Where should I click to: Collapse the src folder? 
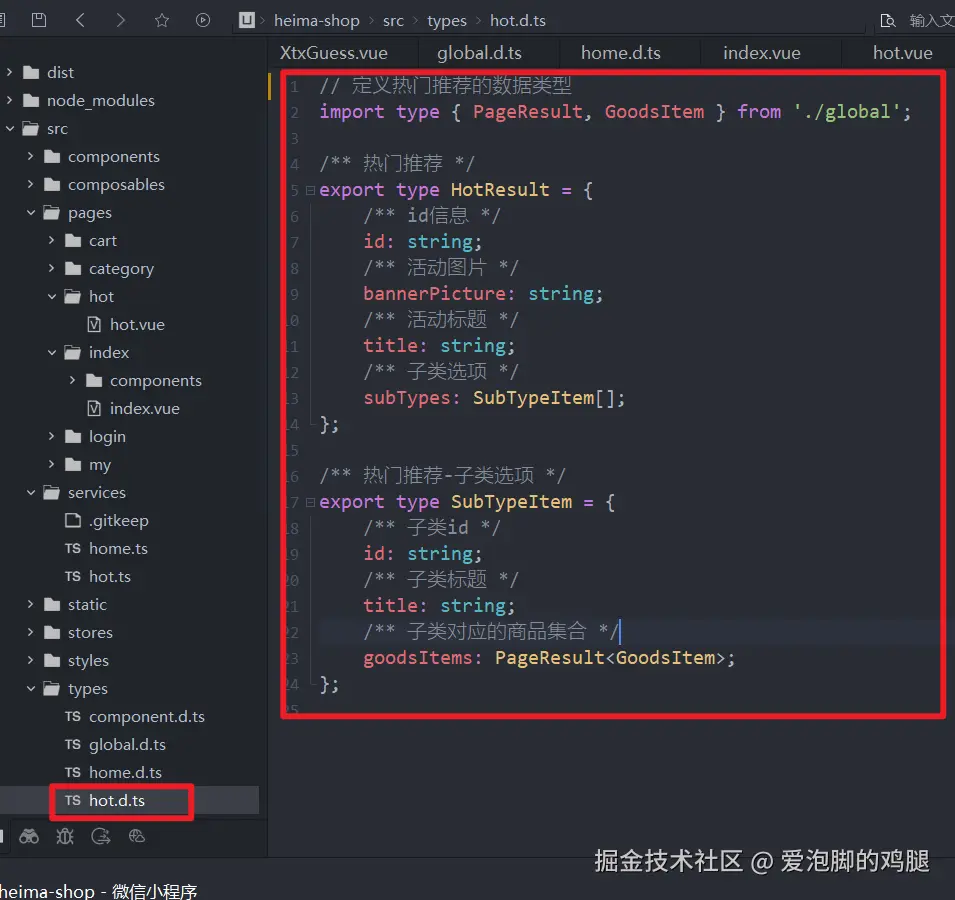point(9,128)
